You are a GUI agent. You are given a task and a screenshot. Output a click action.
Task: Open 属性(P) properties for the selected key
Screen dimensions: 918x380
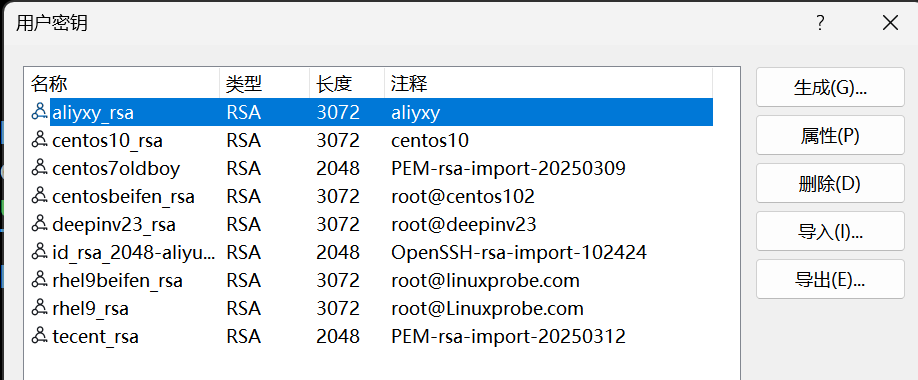(x=830, y=135)
